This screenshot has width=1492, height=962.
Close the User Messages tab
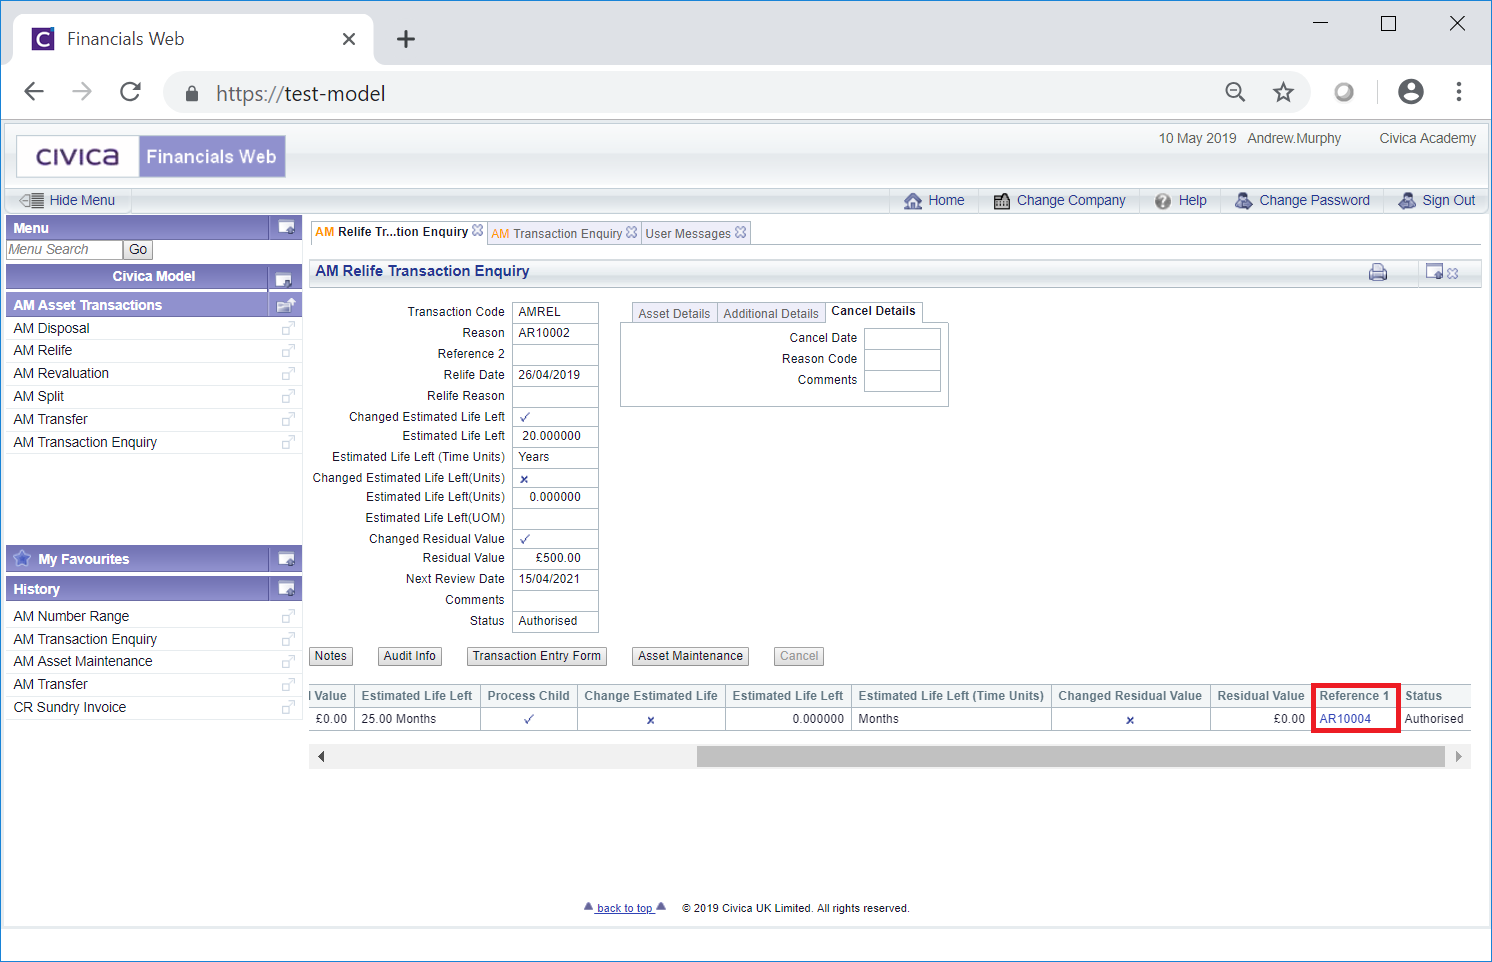(740, 232)
